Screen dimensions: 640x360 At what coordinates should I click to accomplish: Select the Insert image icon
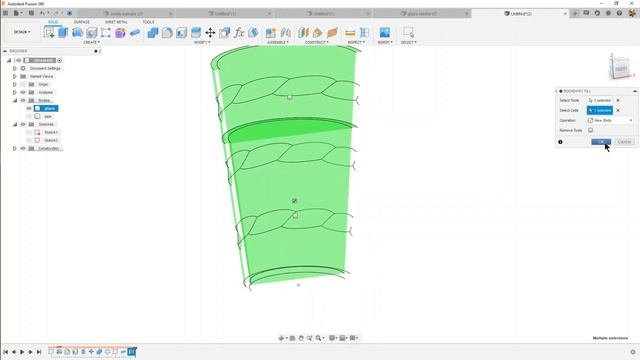[x=384, y=32]
